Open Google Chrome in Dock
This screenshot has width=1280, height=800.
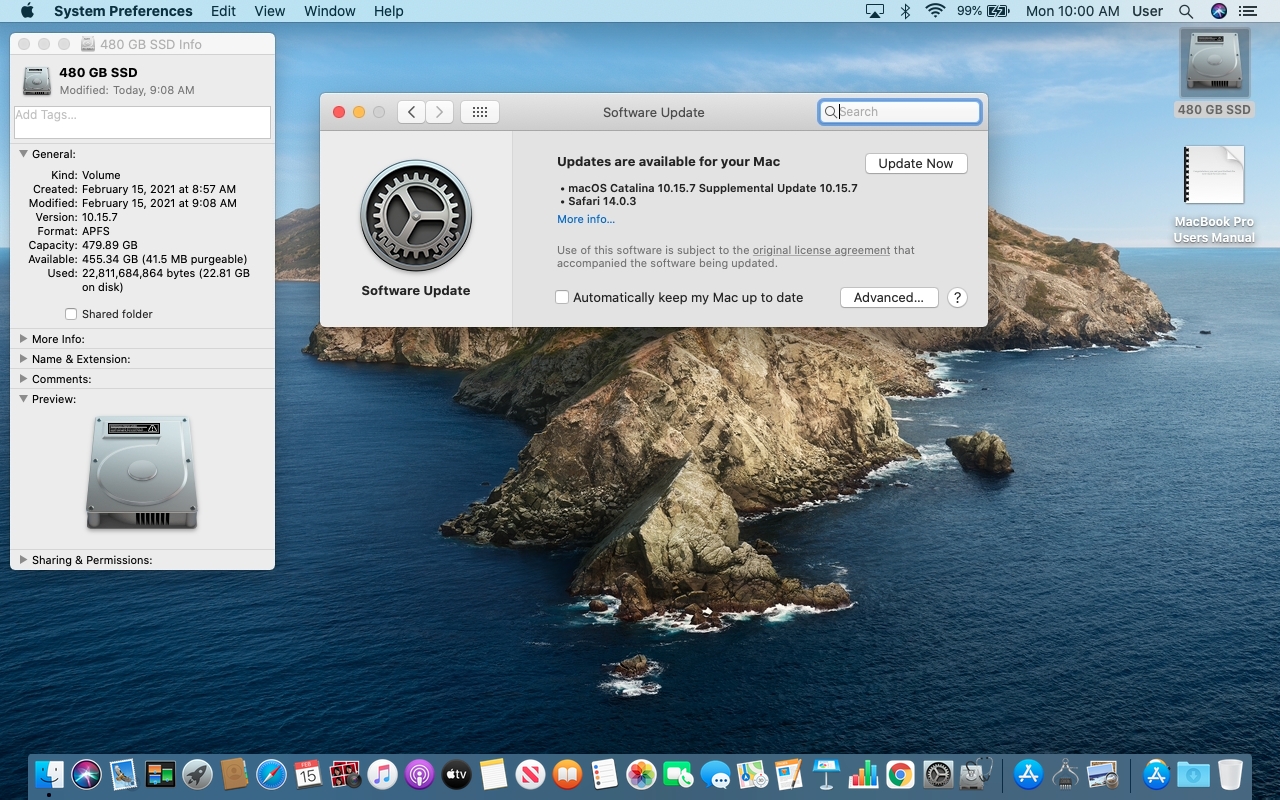pos(900,774)
